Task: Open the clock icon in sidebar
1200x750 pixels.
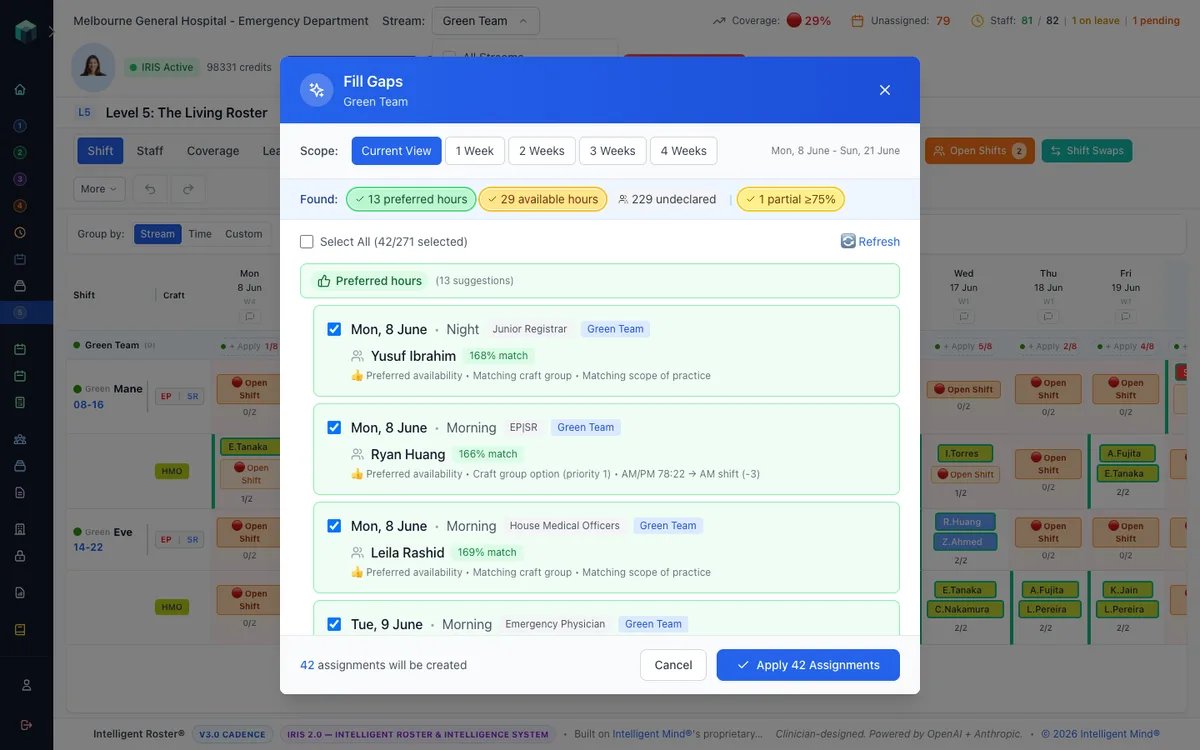Action: 20,232
